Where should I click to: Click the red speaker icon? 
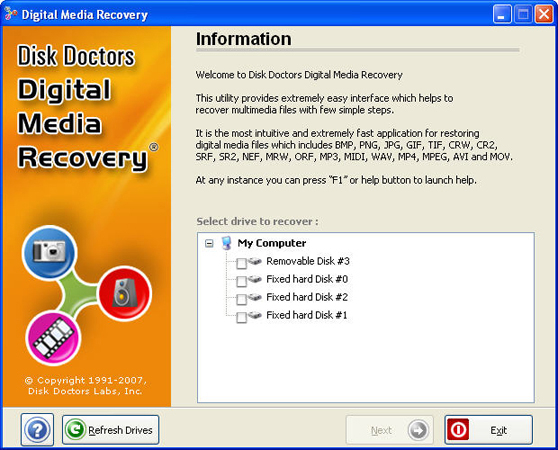coord(125,293)
